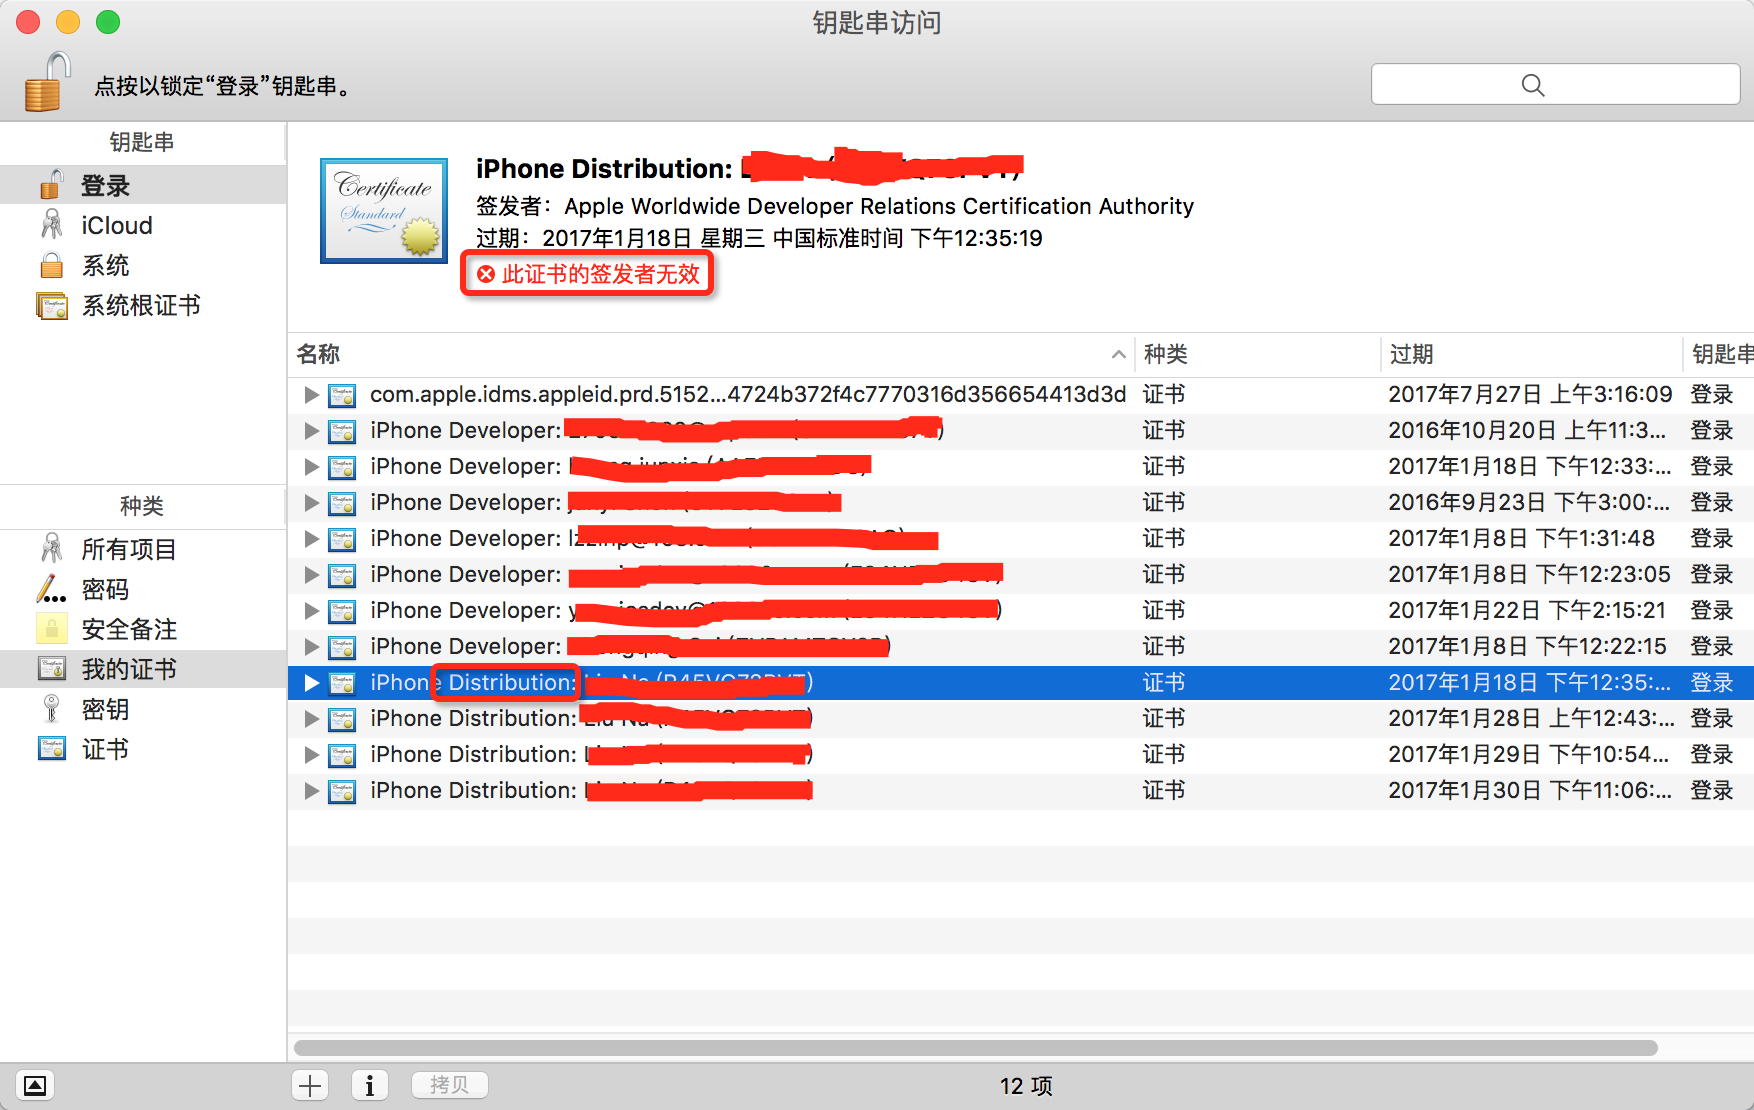Open the 密码 category
Screen dimensions: 1754x1110
pos(143,589)
